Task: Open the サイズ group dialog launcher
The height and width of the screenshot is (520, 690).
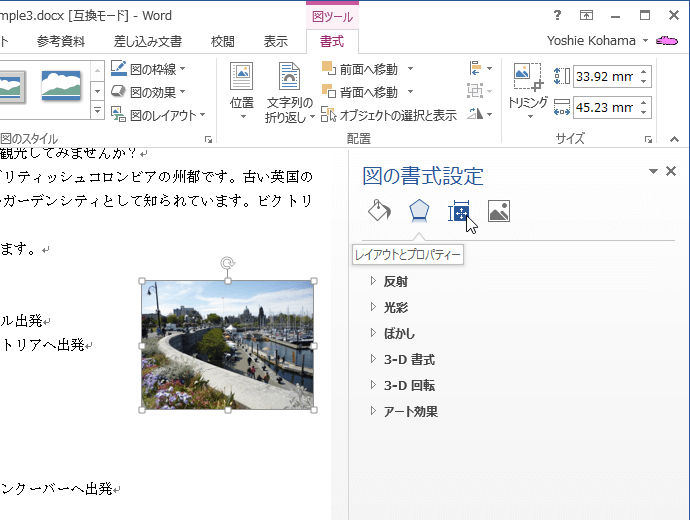Action: [x=648, y=139]
